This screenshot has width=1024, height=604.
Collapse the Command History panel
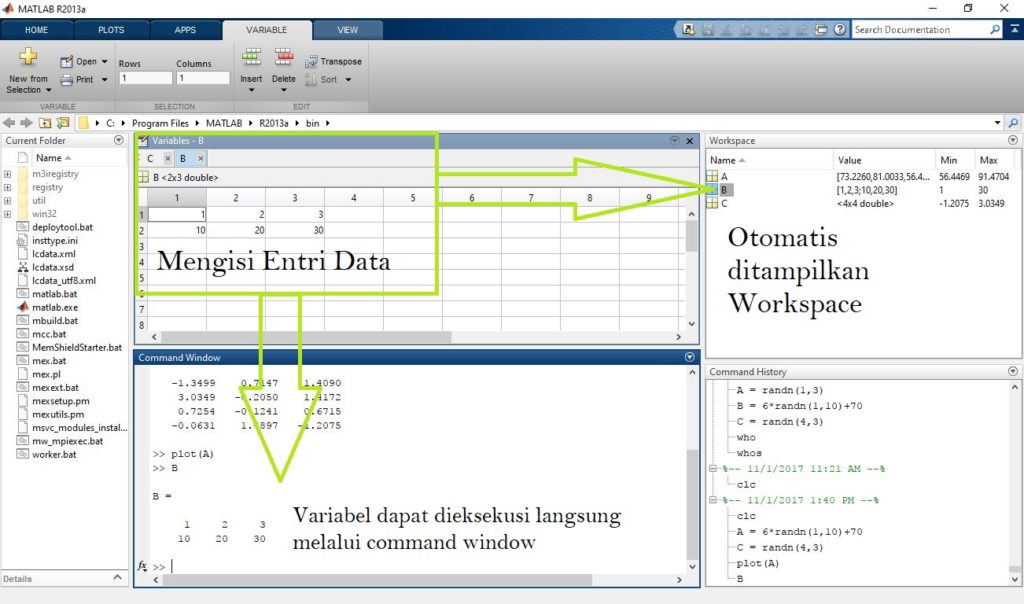1012,371
